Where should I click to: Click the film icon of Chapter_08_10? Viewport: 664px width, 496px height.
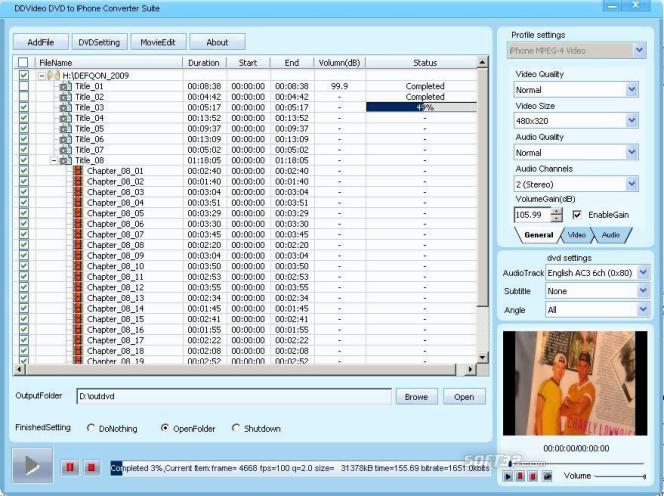[78, 266]
